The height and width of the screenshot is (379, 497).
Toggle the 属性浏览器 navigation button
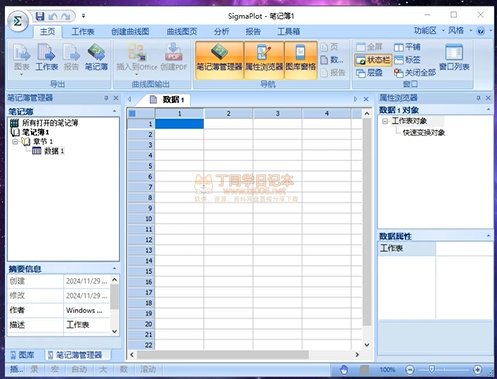(x=264, y=60)
